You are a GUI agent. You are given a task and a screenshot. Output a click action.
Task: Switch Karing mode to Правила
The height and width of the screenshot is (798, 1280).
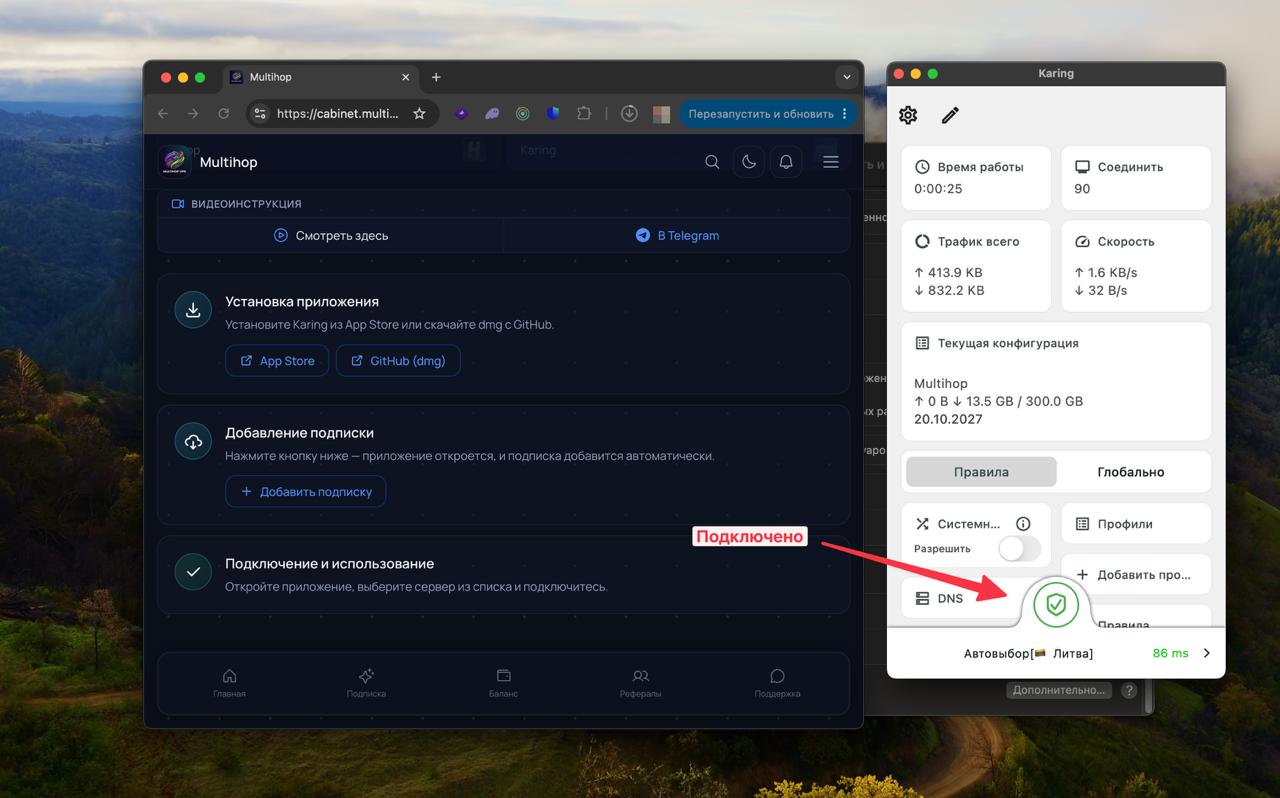[981, 472]
